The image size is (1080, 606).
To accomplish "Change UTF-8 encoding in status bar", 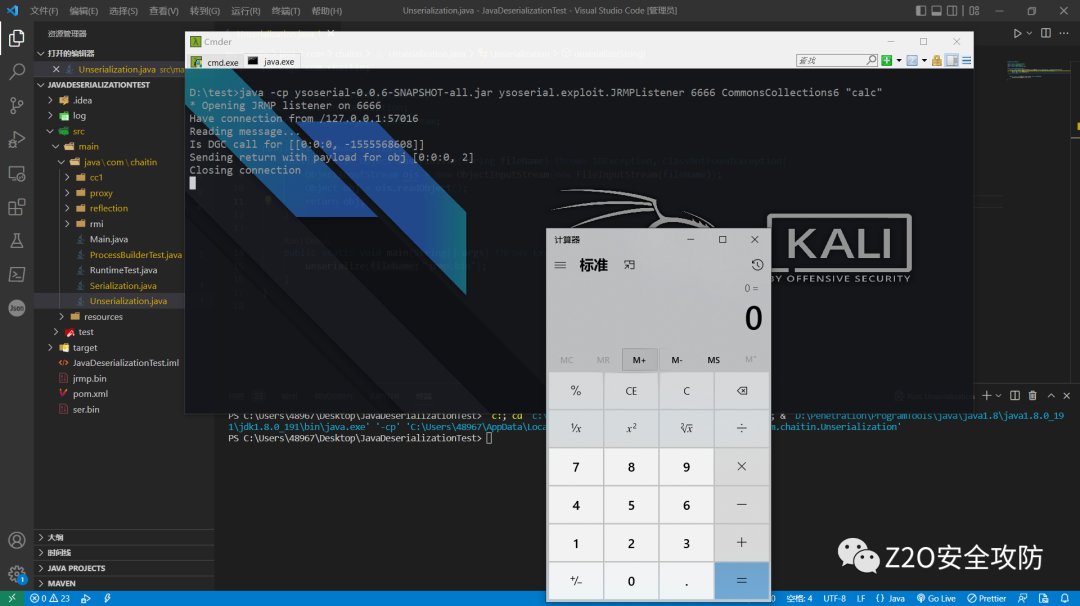I will [834, 598].
